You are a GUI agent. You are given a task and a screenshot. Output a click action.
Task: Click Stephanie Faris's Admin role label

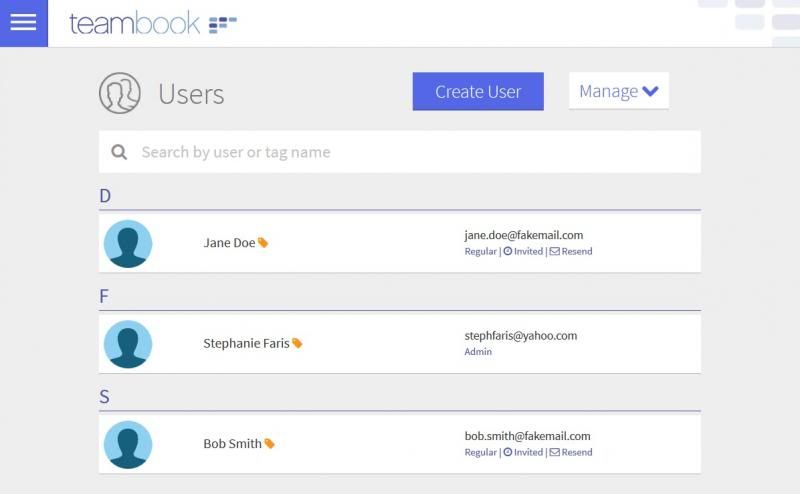478,352
